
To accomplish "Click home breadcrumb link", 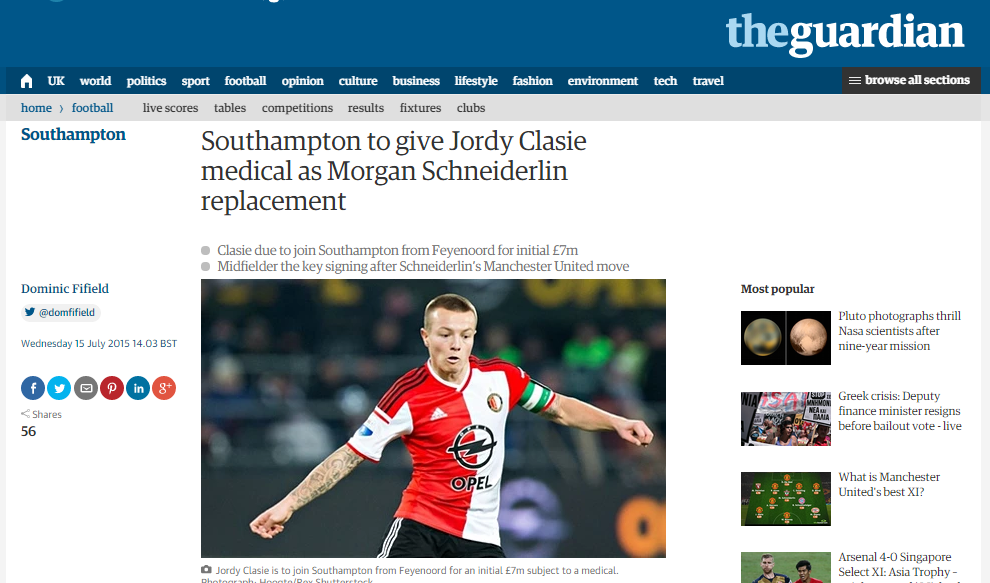I will click(36, 108).
